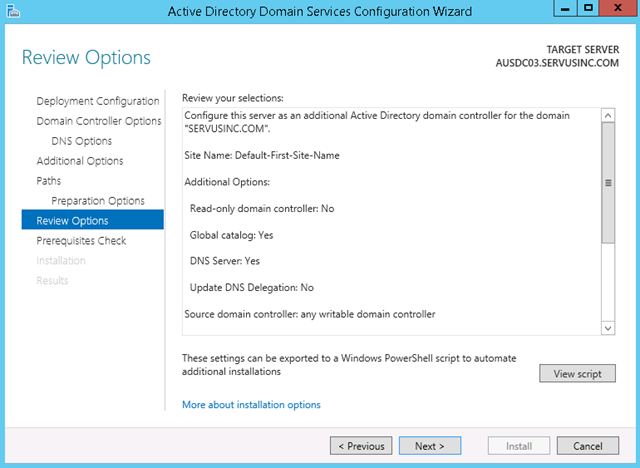Go to Deployment Configuration step
640x468 pixels.
pos(98,101)
